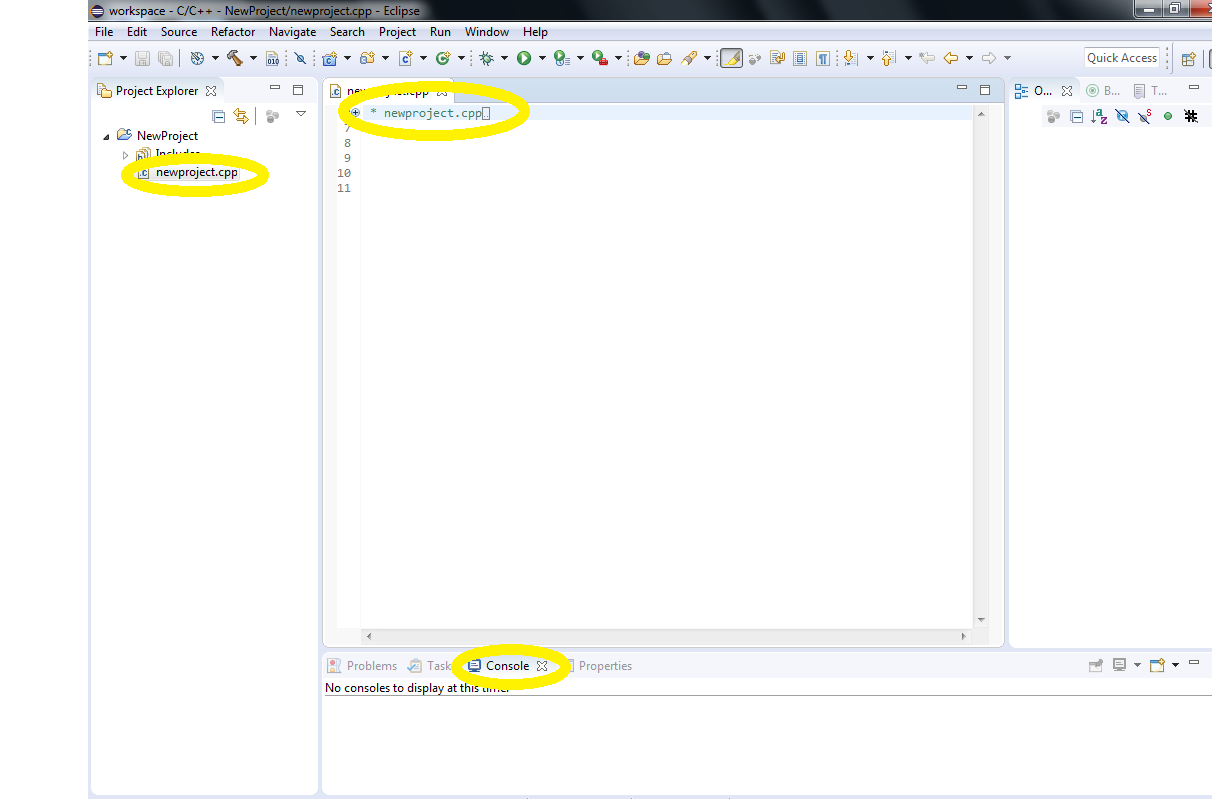Toggle the Mark Occurrences highlighter icon
Image resolution: width=1212 pixels, height=799 pixels.
731,58
